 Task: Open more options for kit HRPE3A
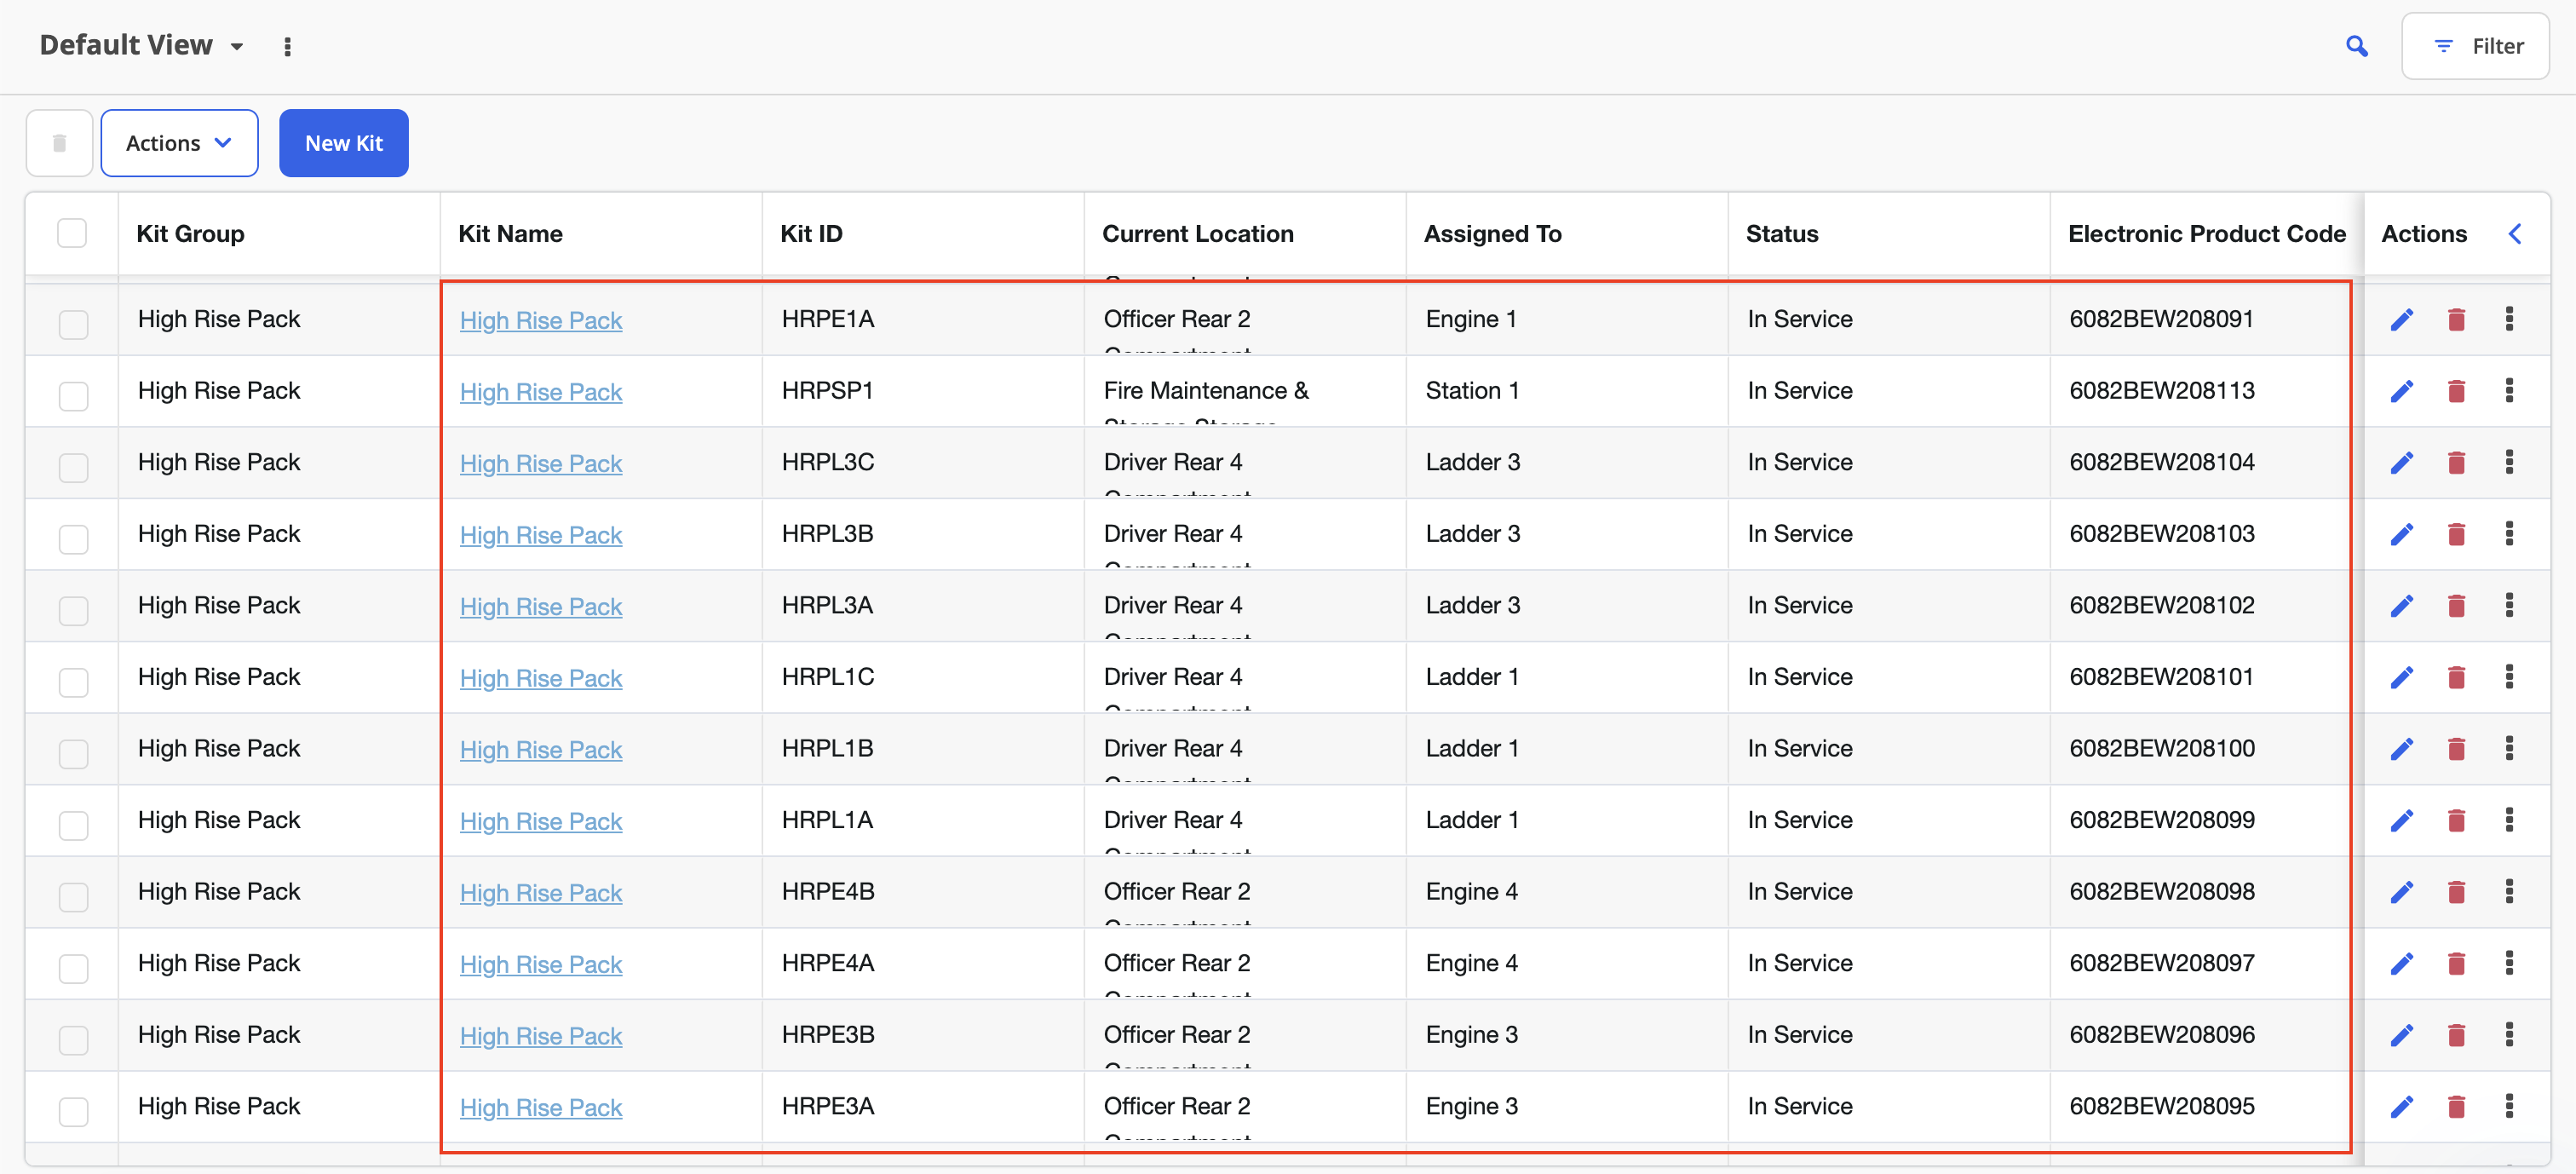(2509, 1106)
